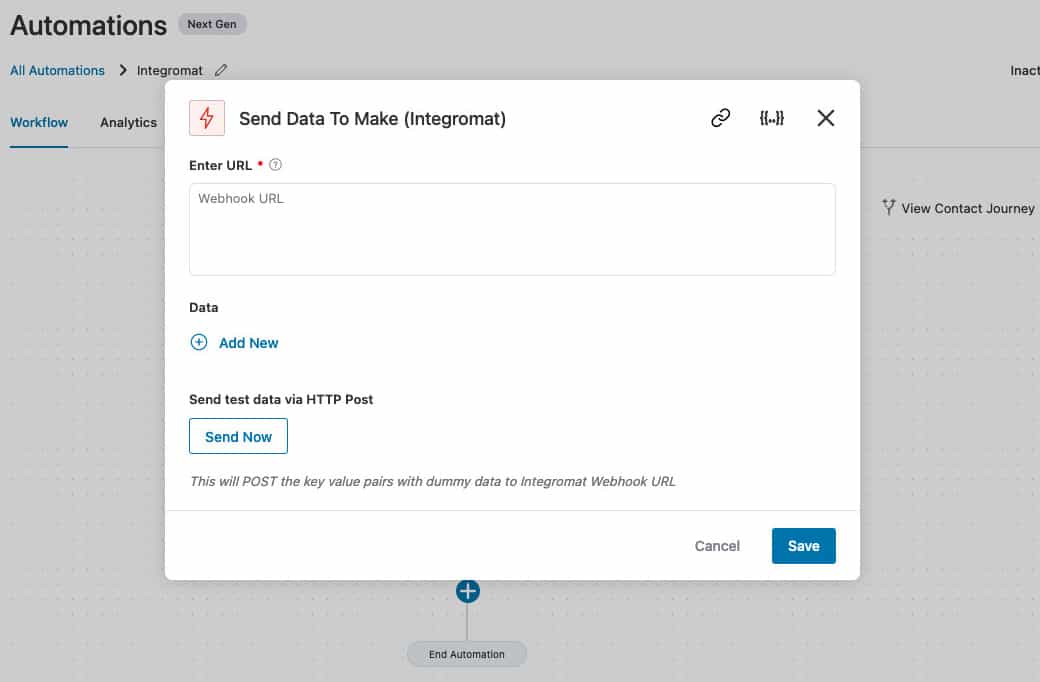Click the blue plus node above End Automation
1040x682 pixels.
tap(468, 591)
